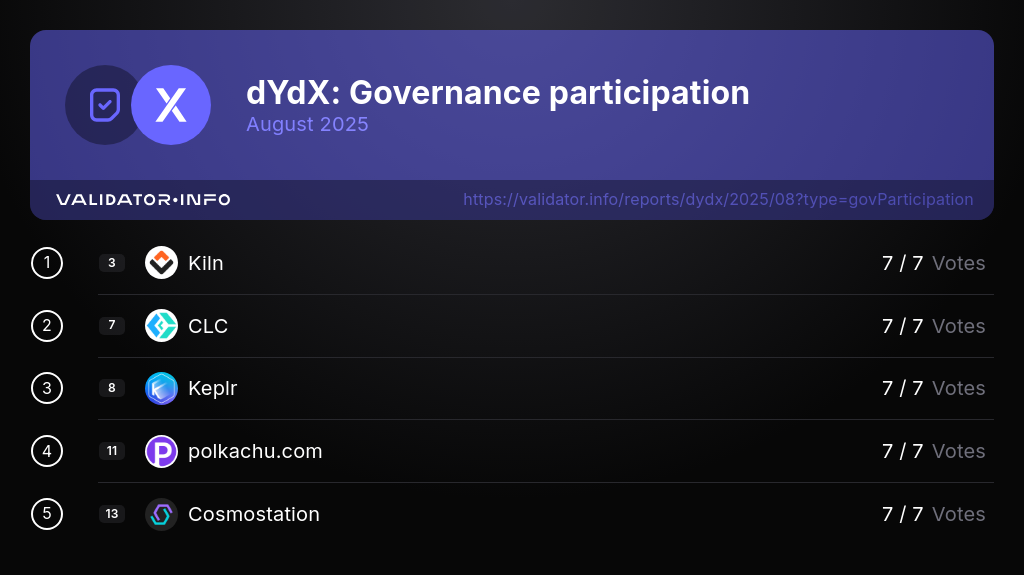Click the Cosmostation validator logo

(x=161, y=514)
